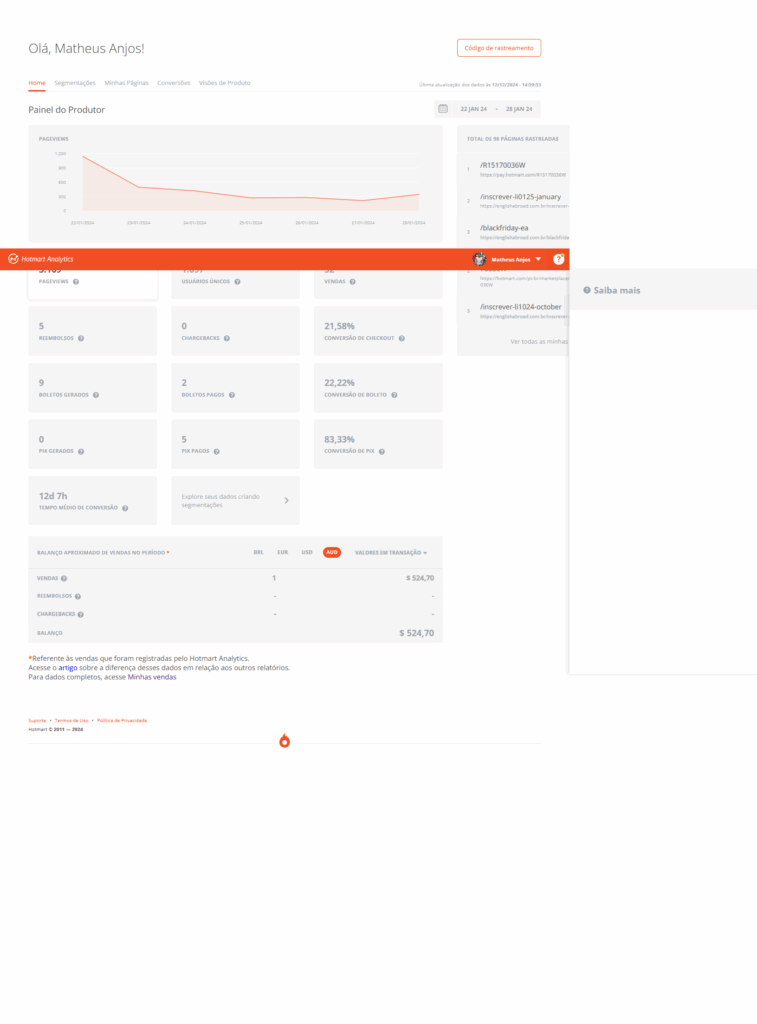Open the artigo link

coord(68,668)
